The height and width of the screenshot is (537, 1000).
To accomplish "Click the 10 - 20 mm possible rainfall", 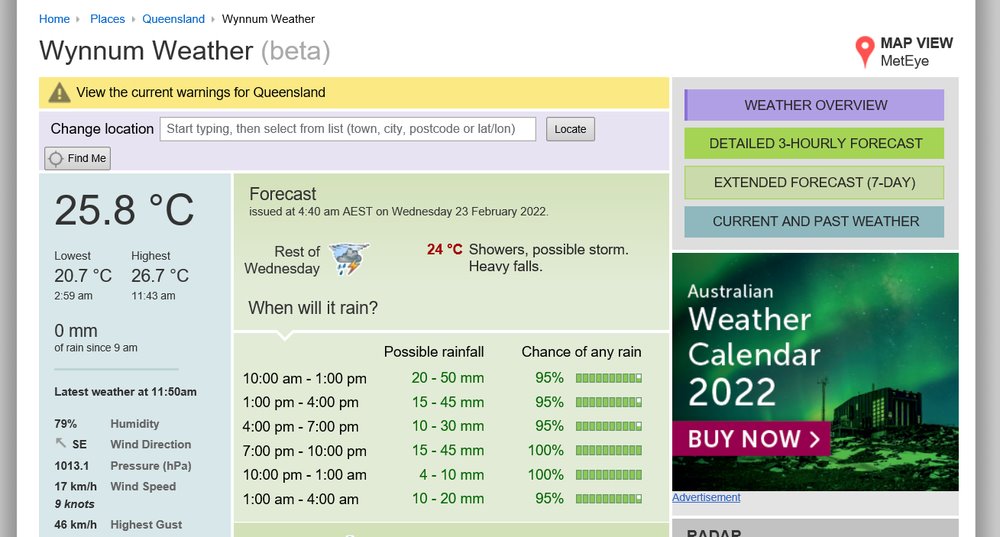I will coord(448,499).
